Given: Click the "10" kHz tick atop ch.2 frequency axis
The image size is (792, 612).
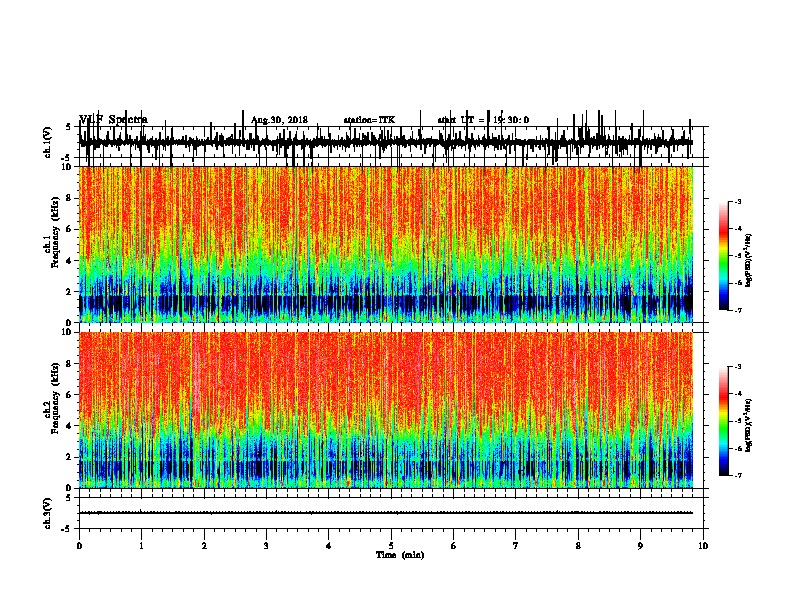Looking at the screenshot, I should pos(67,332).
